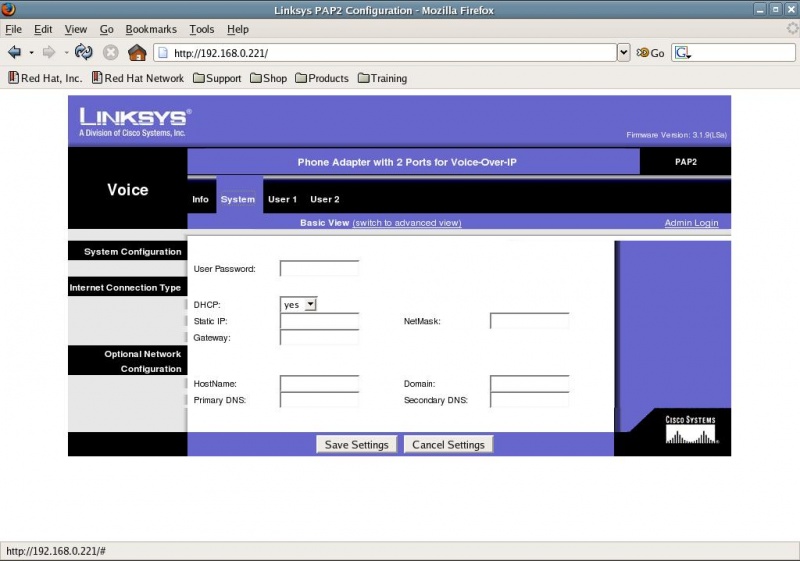Follow the switch to advanced view link
Viewport: 800px width, 561px height.
point(407,223)
